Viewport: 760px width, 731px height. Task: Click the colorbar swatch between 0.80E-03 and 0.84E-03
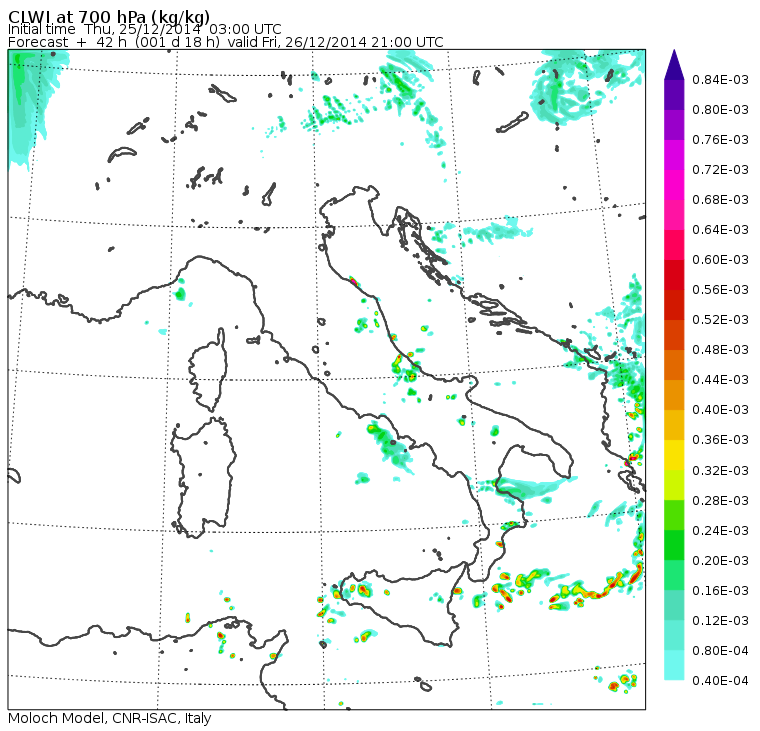[674, 95]
